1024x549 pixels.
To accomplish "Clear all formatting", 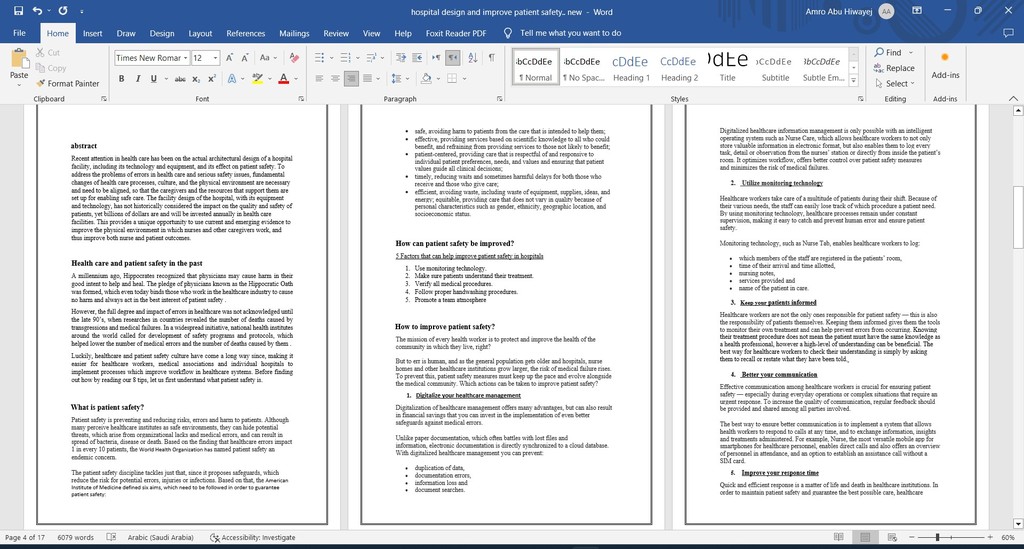I will click(294, 58).
